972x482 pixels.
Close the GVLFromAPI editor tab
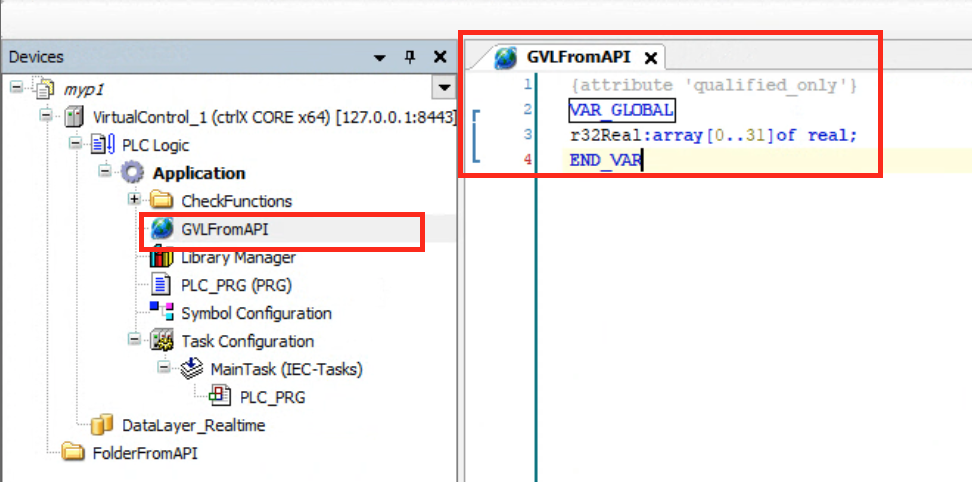[x=650, y=59]
